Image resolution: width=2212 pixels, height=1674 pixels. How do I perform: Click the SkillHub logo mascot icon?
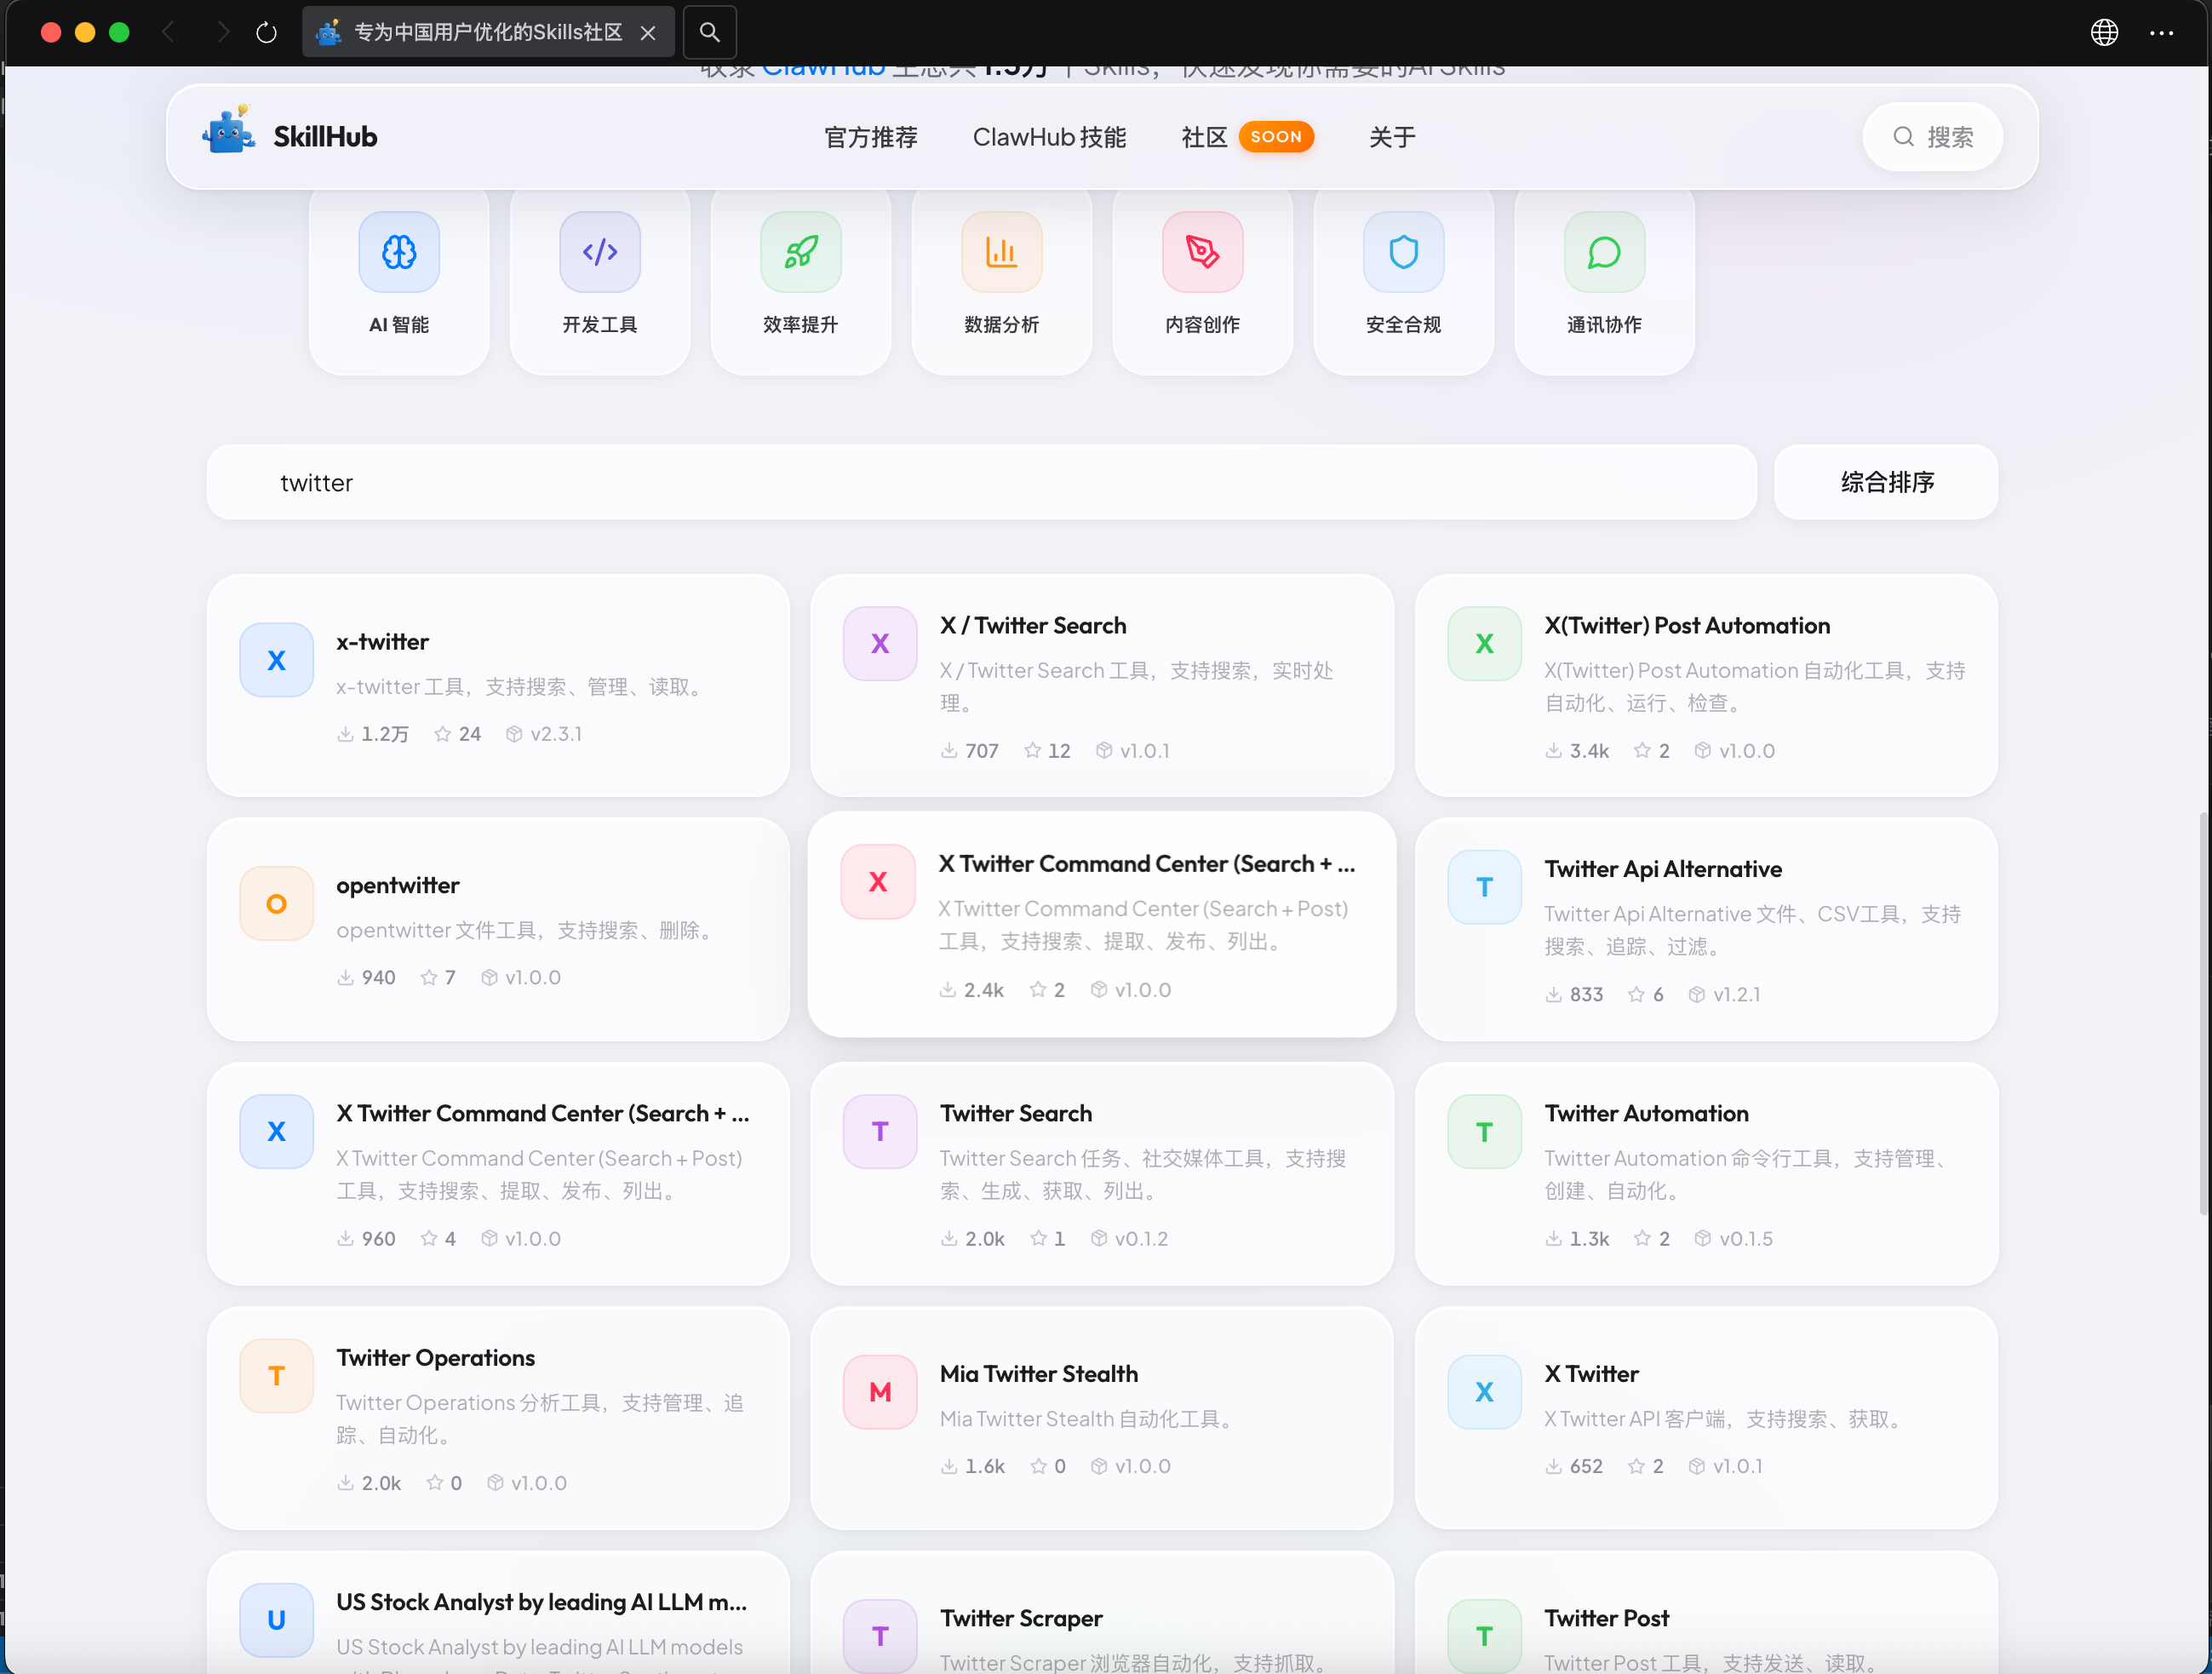point(229,133)
